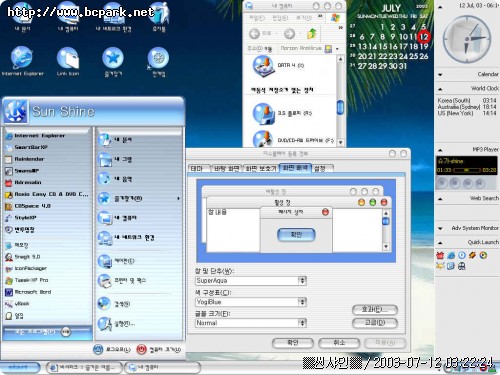The image size is (500, 375).
Task: Open the DVD/CD-RW drive in My Computer
Action: click(293, 140)
